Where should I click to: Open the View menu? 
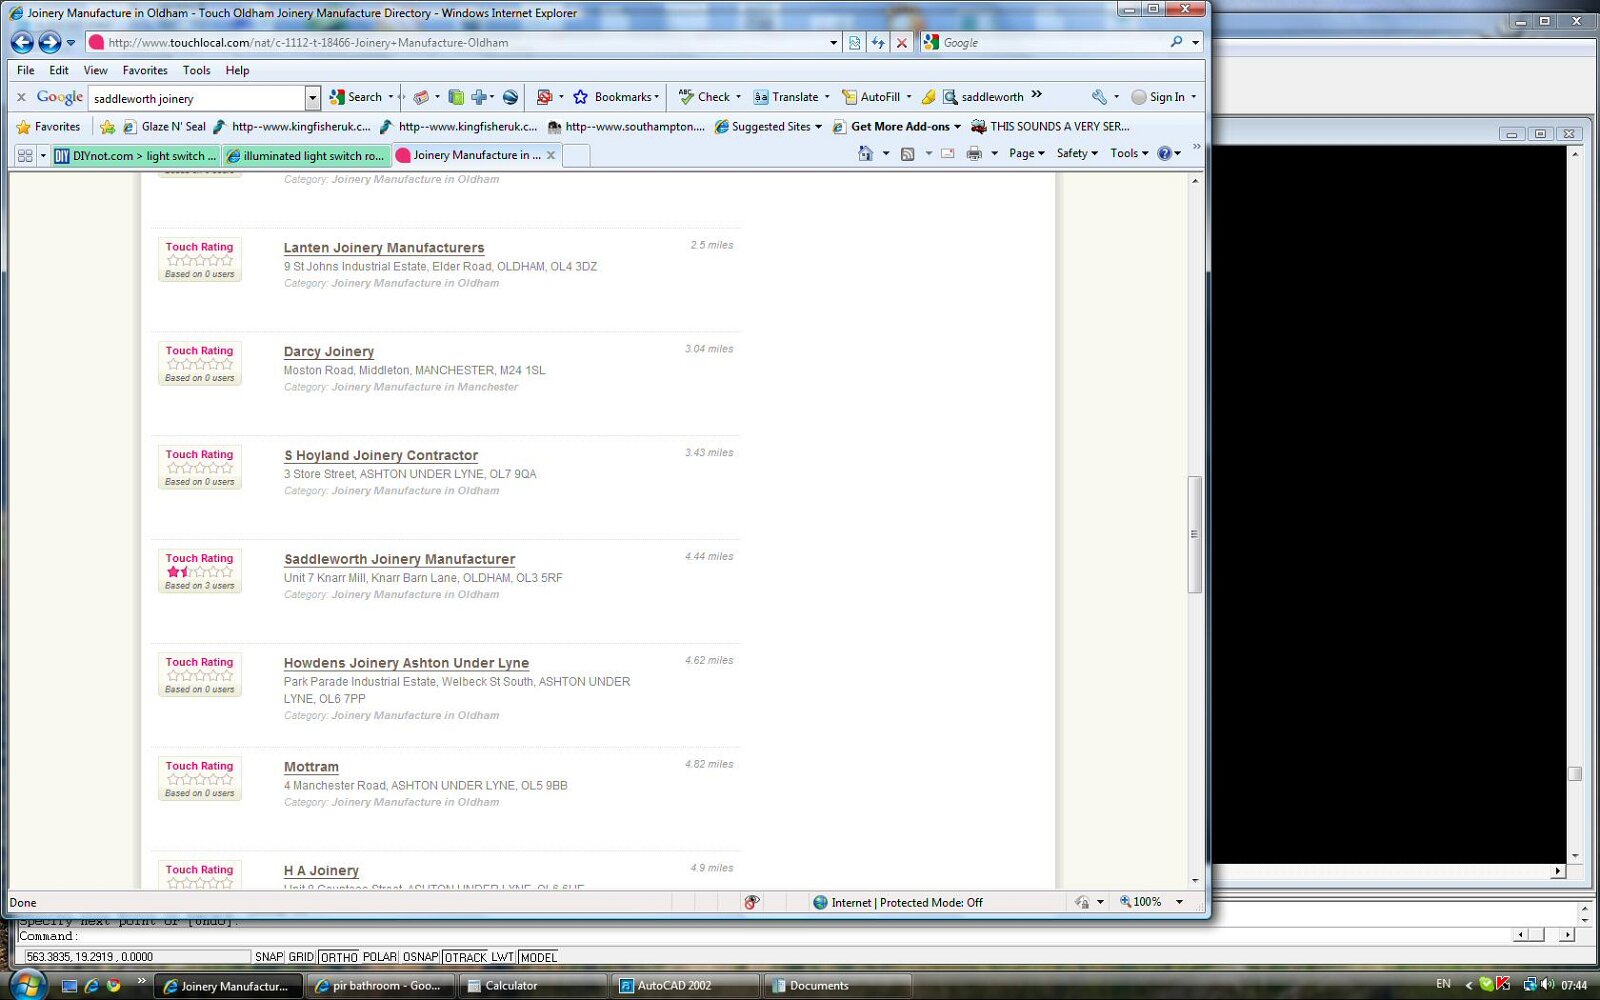(95, 70)
